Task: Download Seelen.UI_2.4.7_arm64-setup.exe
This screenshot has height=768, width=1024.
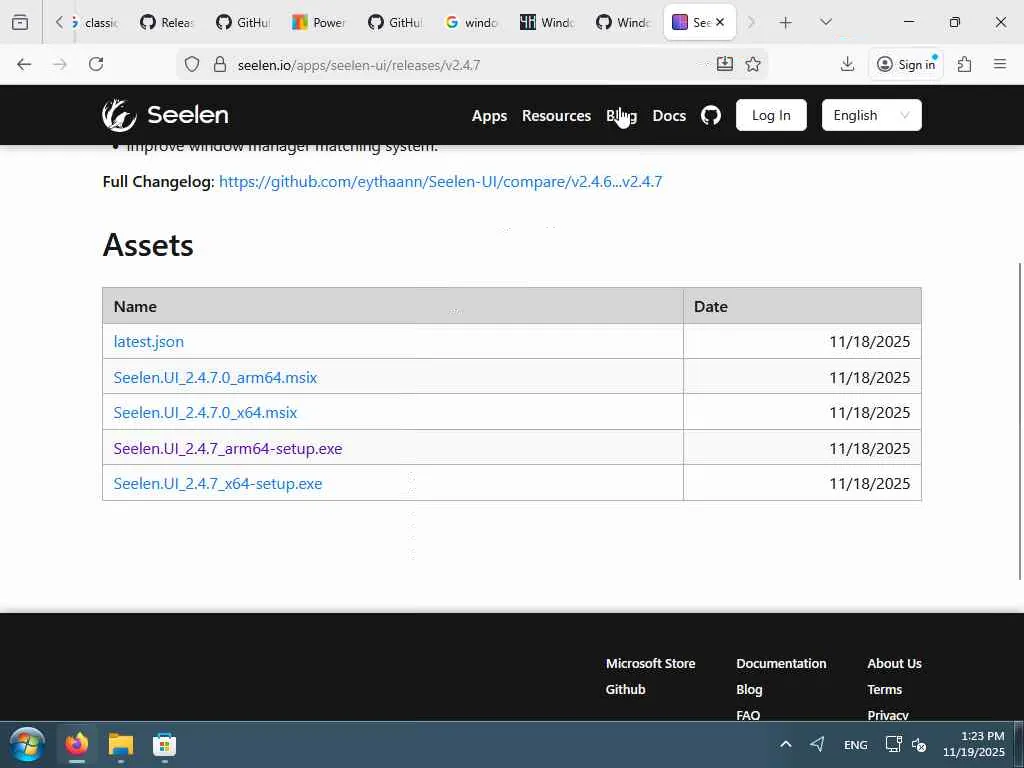Action: click(x=228, y=449)
